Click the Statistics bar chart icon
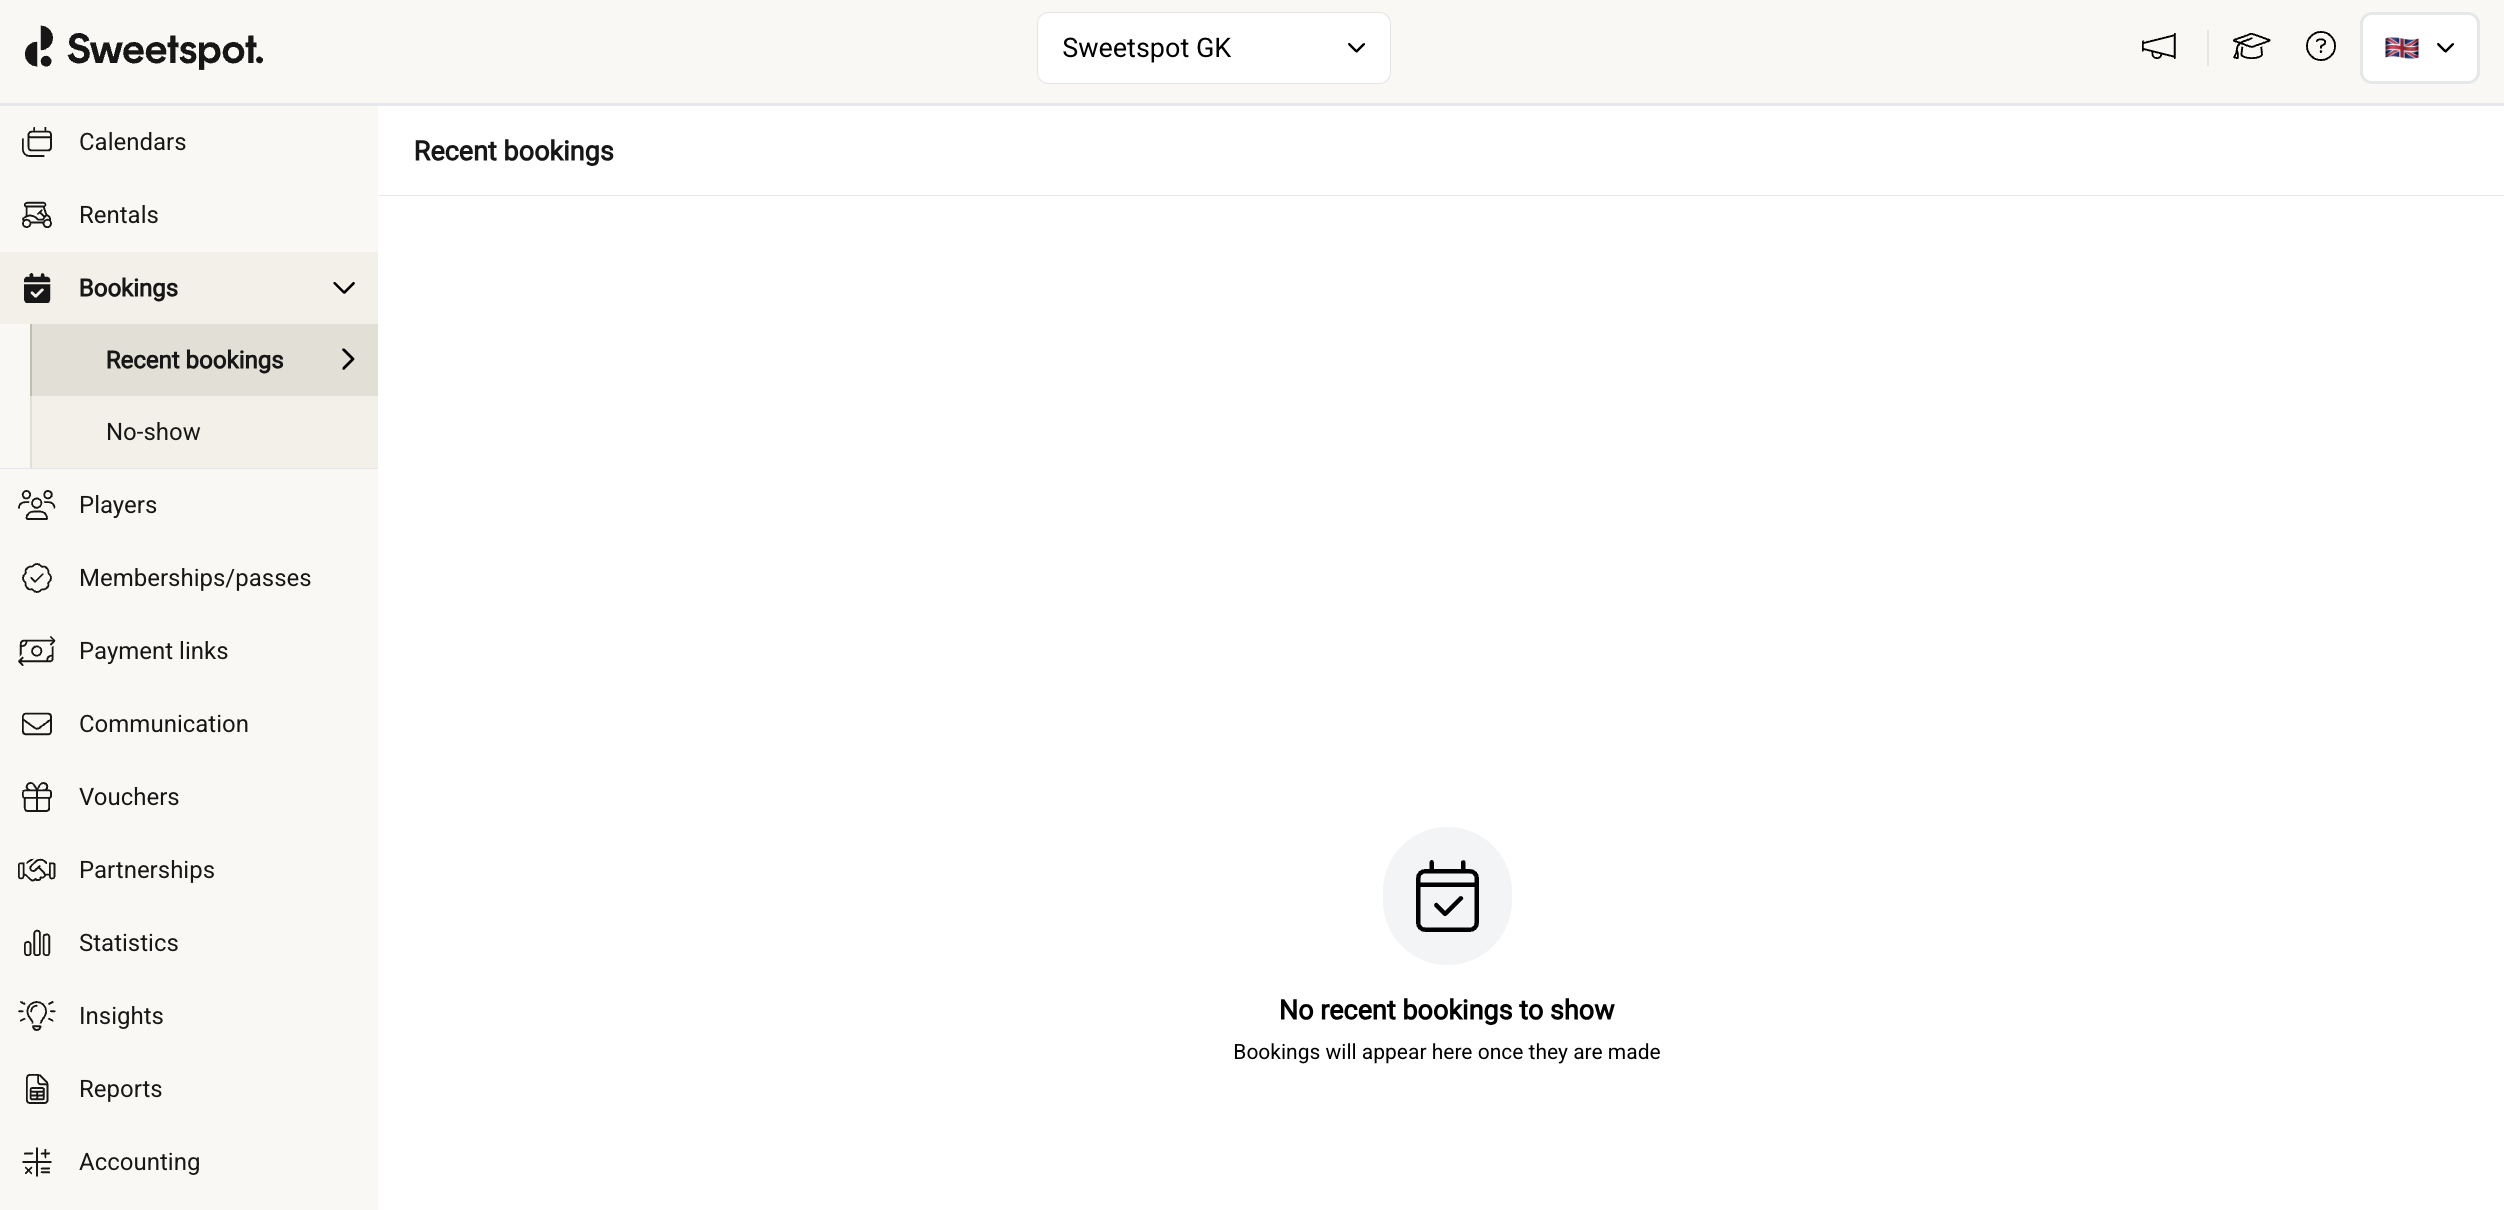Image resolution: width=2504 pixels, height=1210 pixels. coord(37,943)
